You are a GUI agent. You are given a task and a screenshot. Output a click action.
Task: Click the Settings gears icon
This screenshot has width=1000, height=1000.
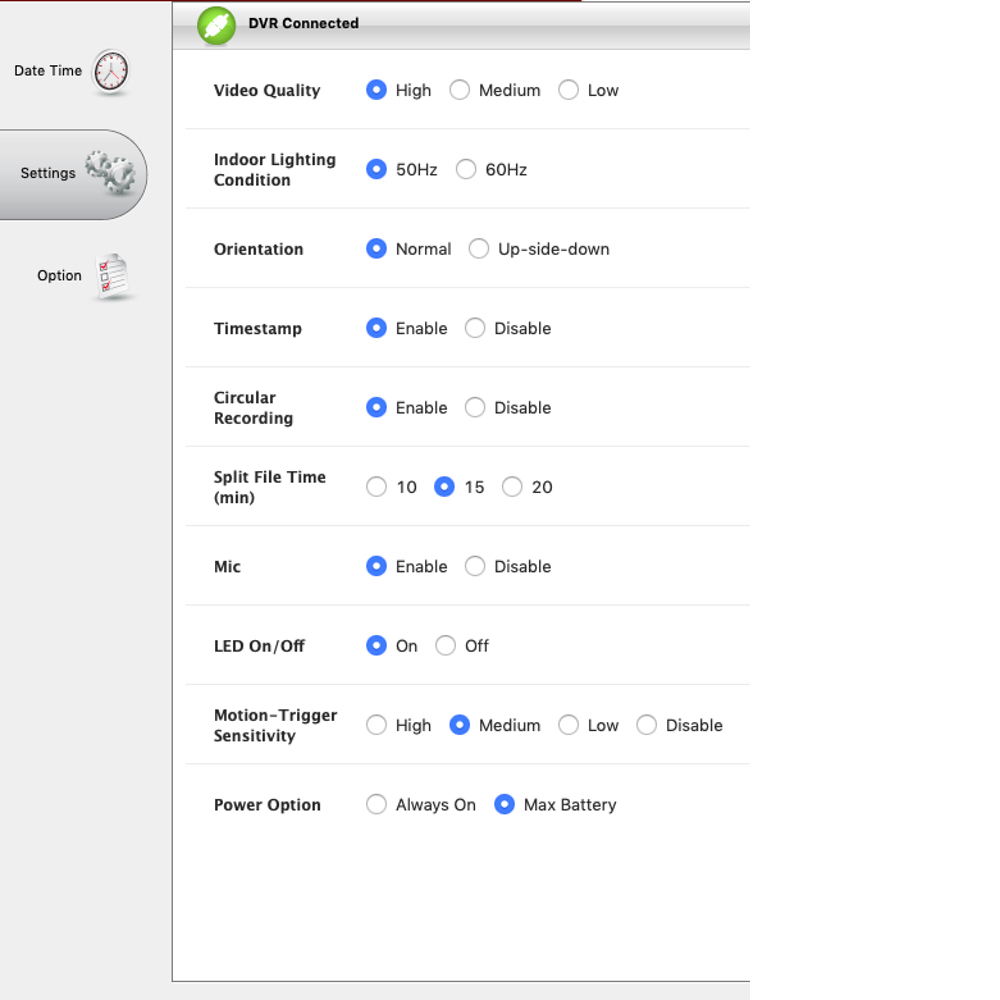(x=110, y=172)
